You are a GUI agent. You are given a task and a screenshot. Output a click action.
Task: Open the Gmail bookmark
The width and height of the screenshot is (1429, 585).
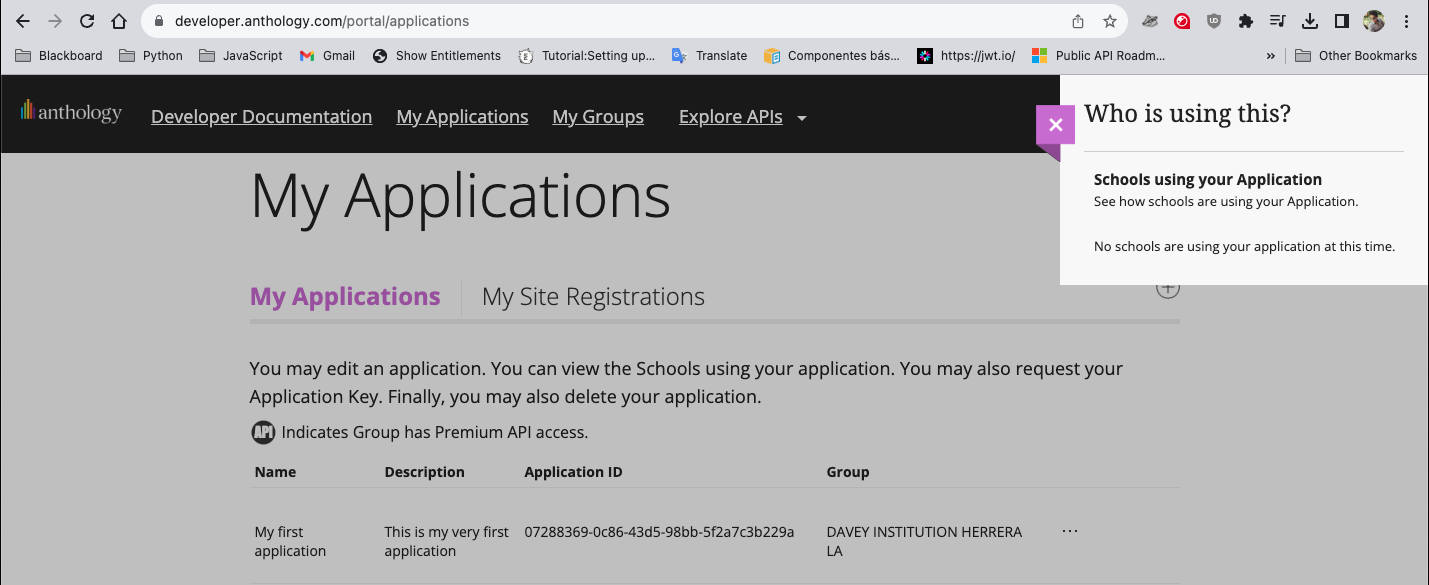(327, 56)
